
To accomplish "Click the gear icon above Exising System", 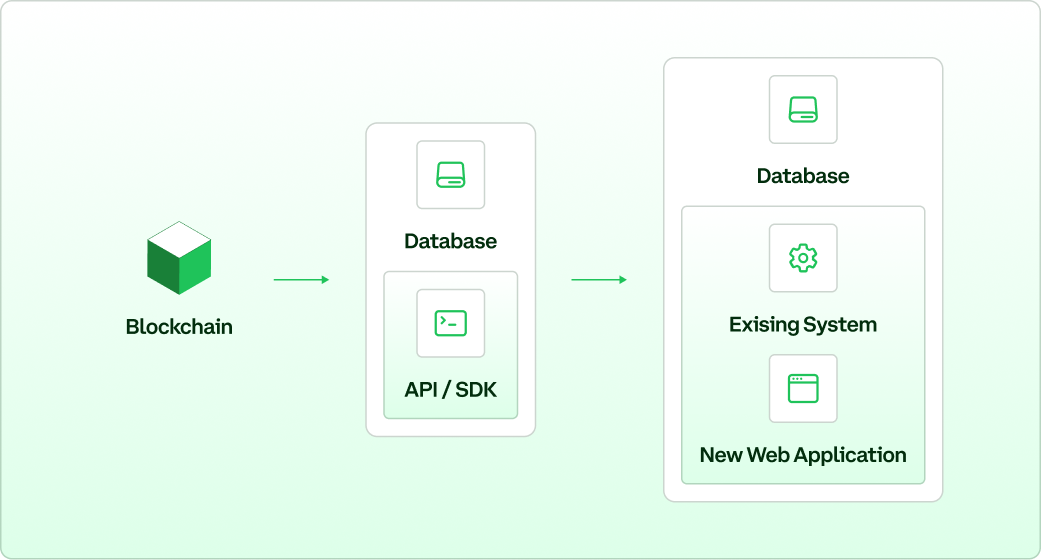I will pos(803,258).
